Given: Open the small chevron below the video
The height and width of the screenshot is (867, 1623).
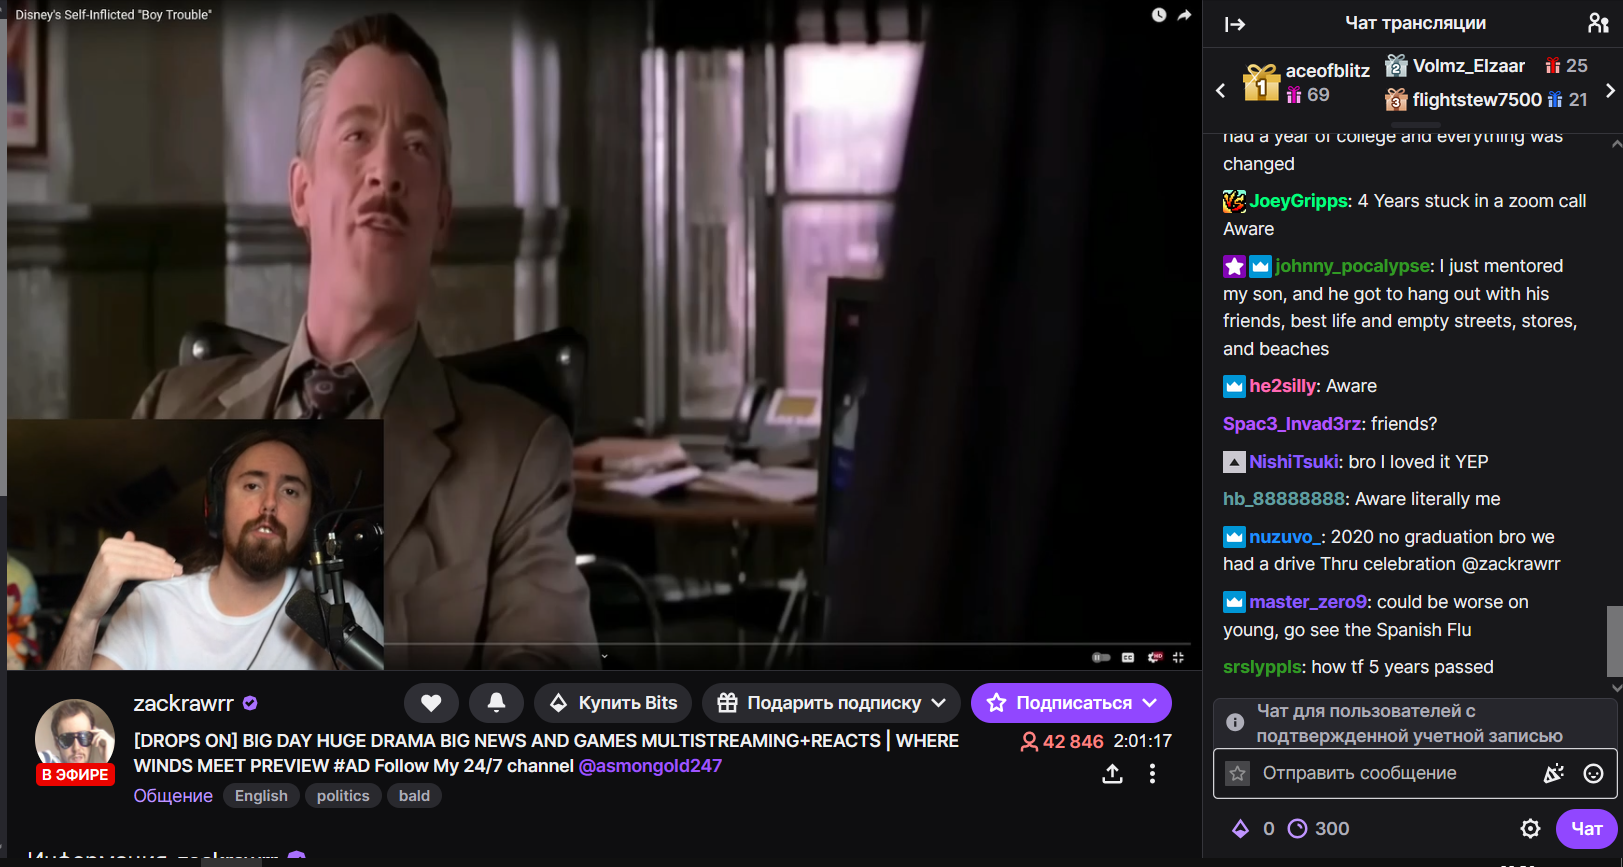Looking at the screenshot, I should (x=604, y=657).
